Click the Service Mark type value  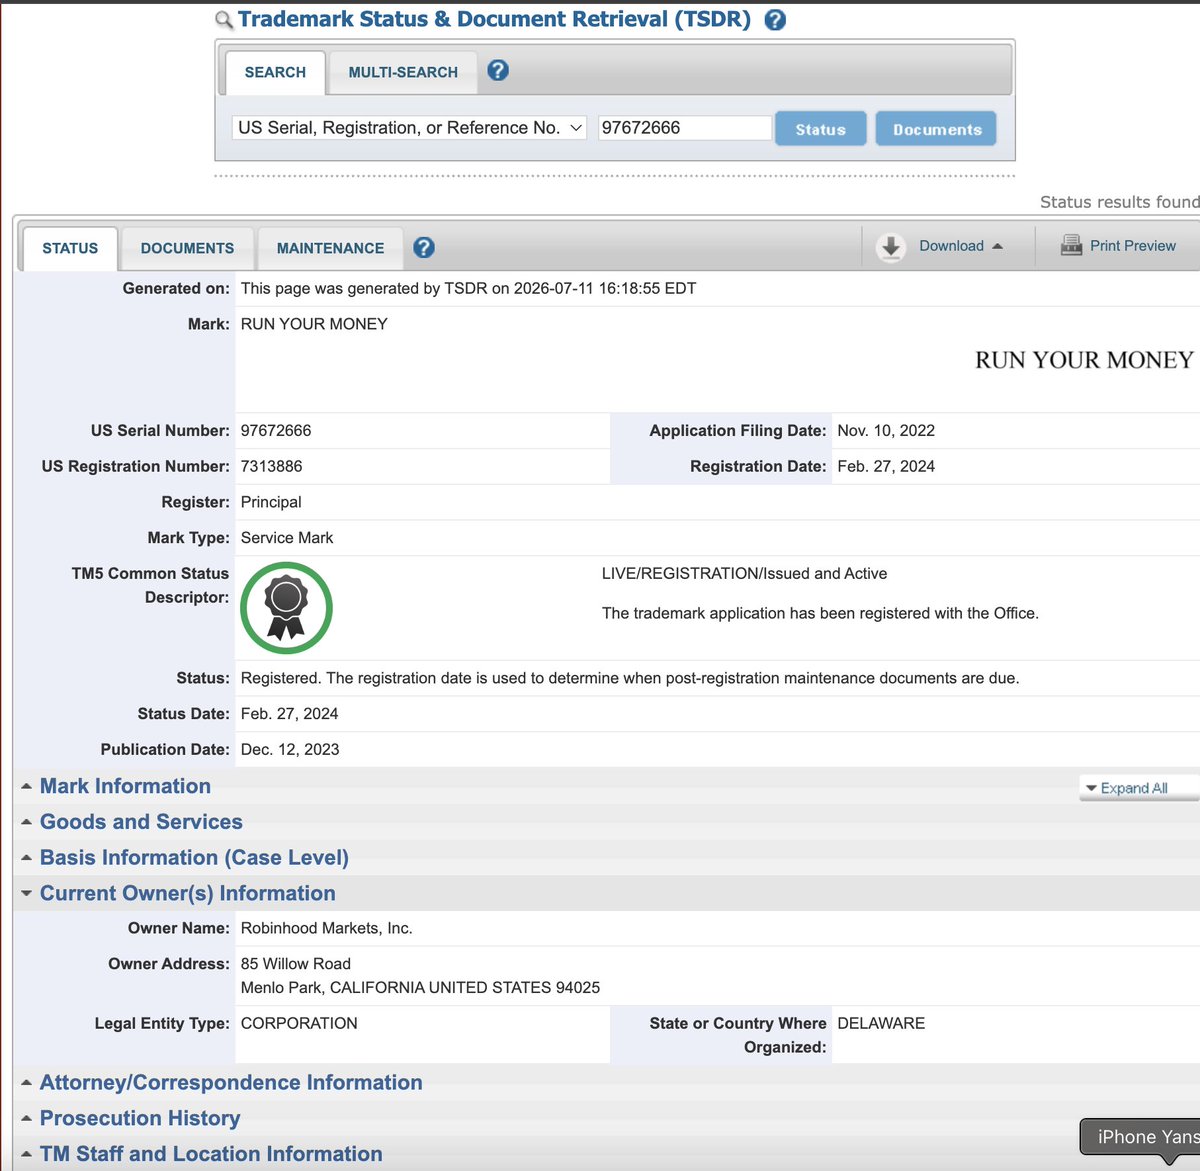coord(287,538)
